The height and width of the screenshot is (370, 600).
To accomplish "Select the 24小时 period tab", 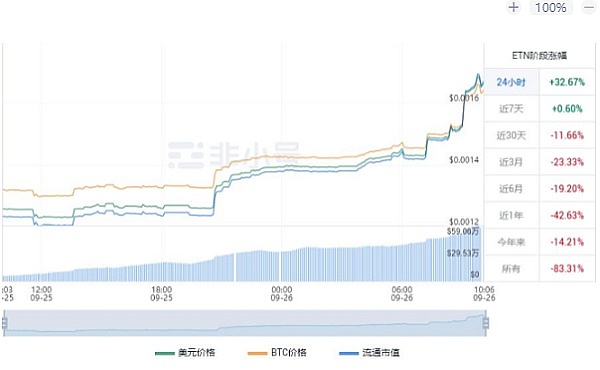I will 511,82.
